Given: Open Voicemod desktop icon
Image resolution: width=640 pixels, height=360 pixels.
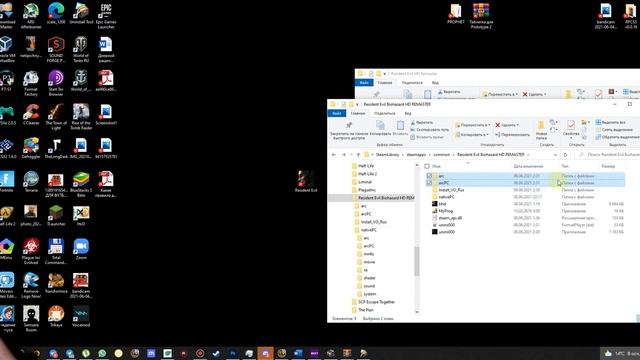Looking at the screenshot, I should pos(81,317).
